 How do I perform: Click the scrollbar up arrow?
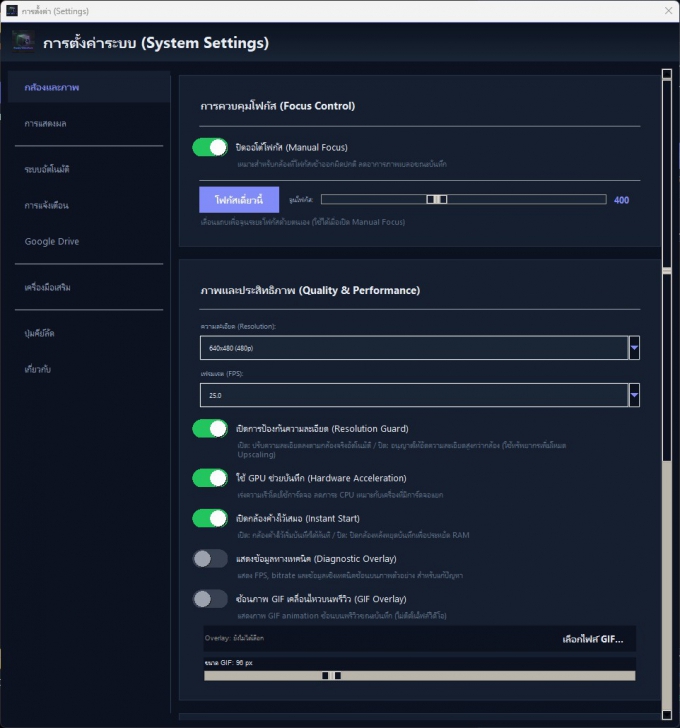tap(667, 74)
